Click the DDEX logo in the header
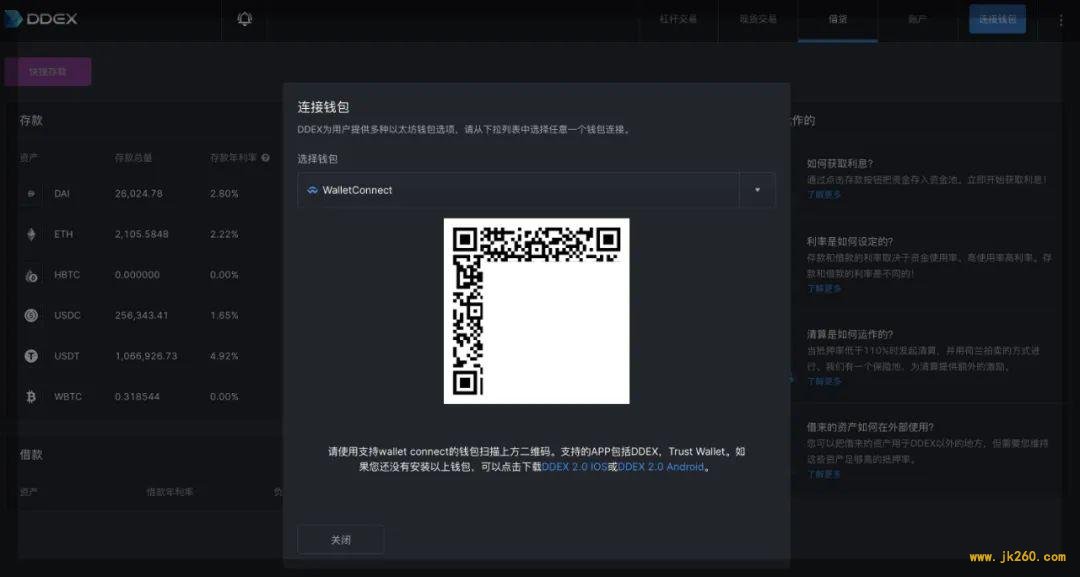Image resolution: width=1080 pixels, height=577 pixels. pyautogui.click(x=40, y=19)
